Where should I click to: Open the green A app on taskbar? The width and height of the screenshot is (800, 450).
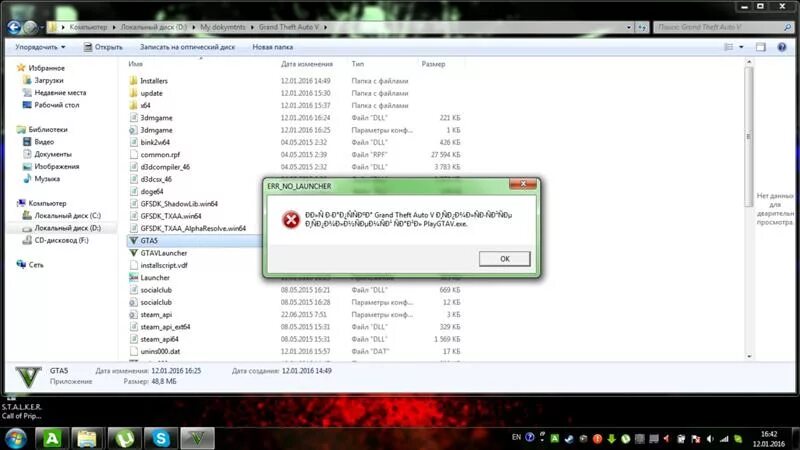click(x=52, y=438)
